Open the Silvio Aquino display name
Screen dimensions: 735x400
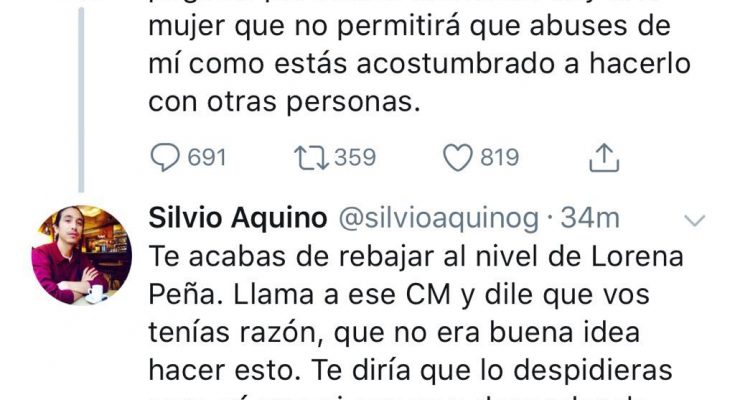coord(238,218)
